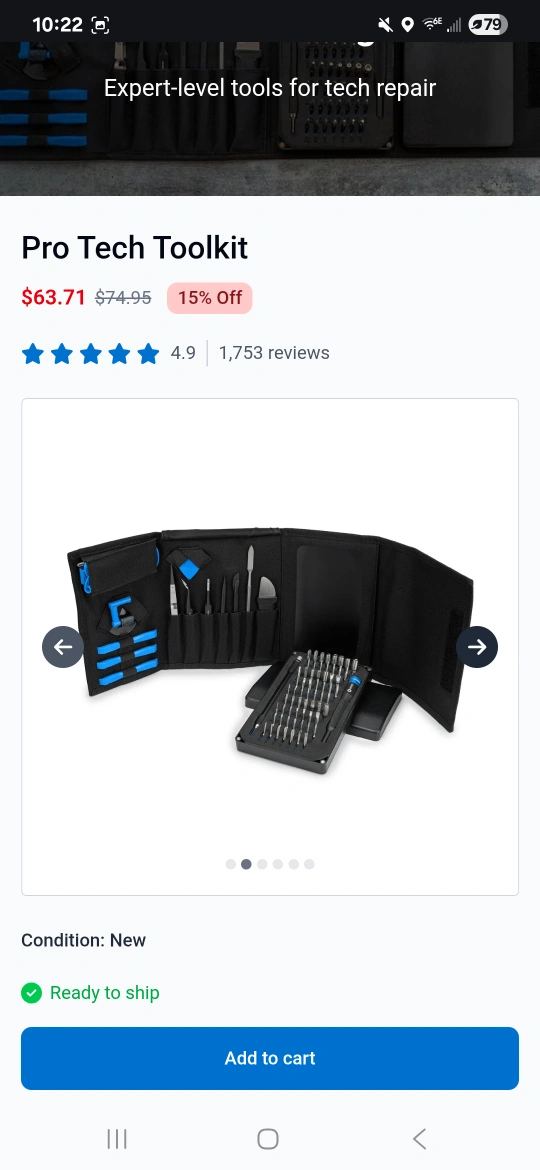Viewport: 540px width, 1170px height.
Task: Tap the 15% Off discount badge
Action: click(x=210, y=298)
